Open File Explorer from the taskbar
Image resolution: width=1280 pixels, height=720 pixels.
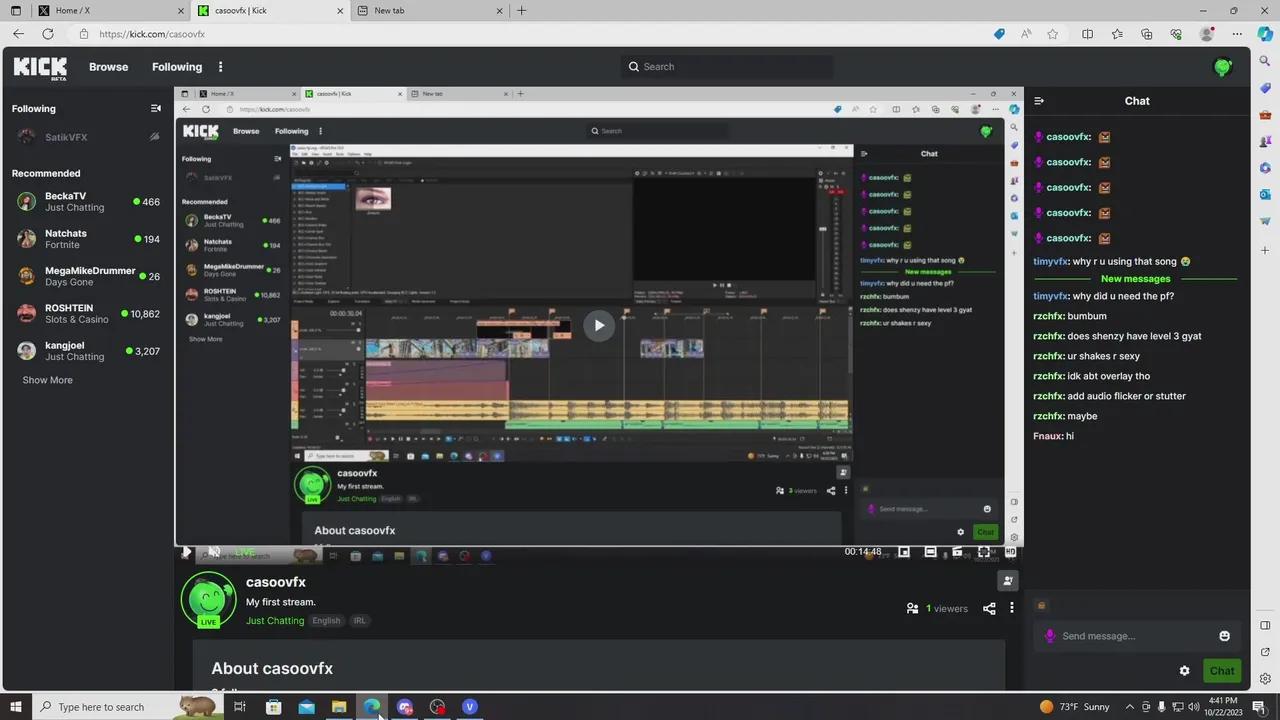339,707
